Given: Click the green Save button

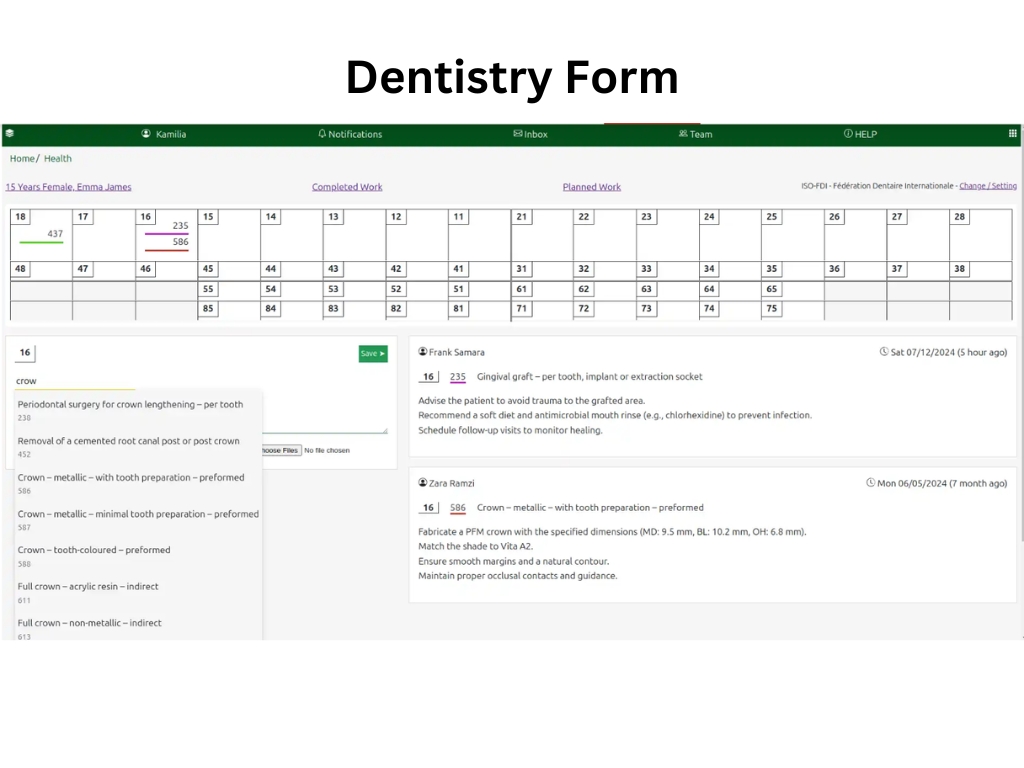Looking at the screenshot, I should [x=373, y=353].
